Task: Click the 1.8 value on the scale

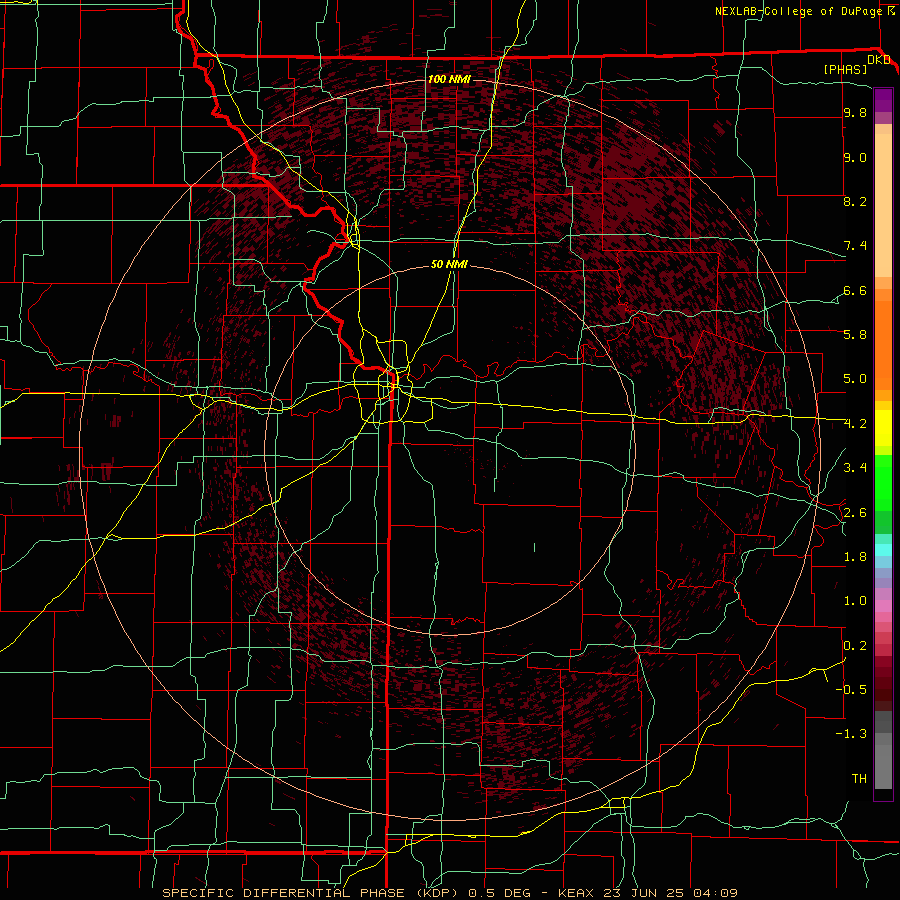Action: [x=855, y=557]
